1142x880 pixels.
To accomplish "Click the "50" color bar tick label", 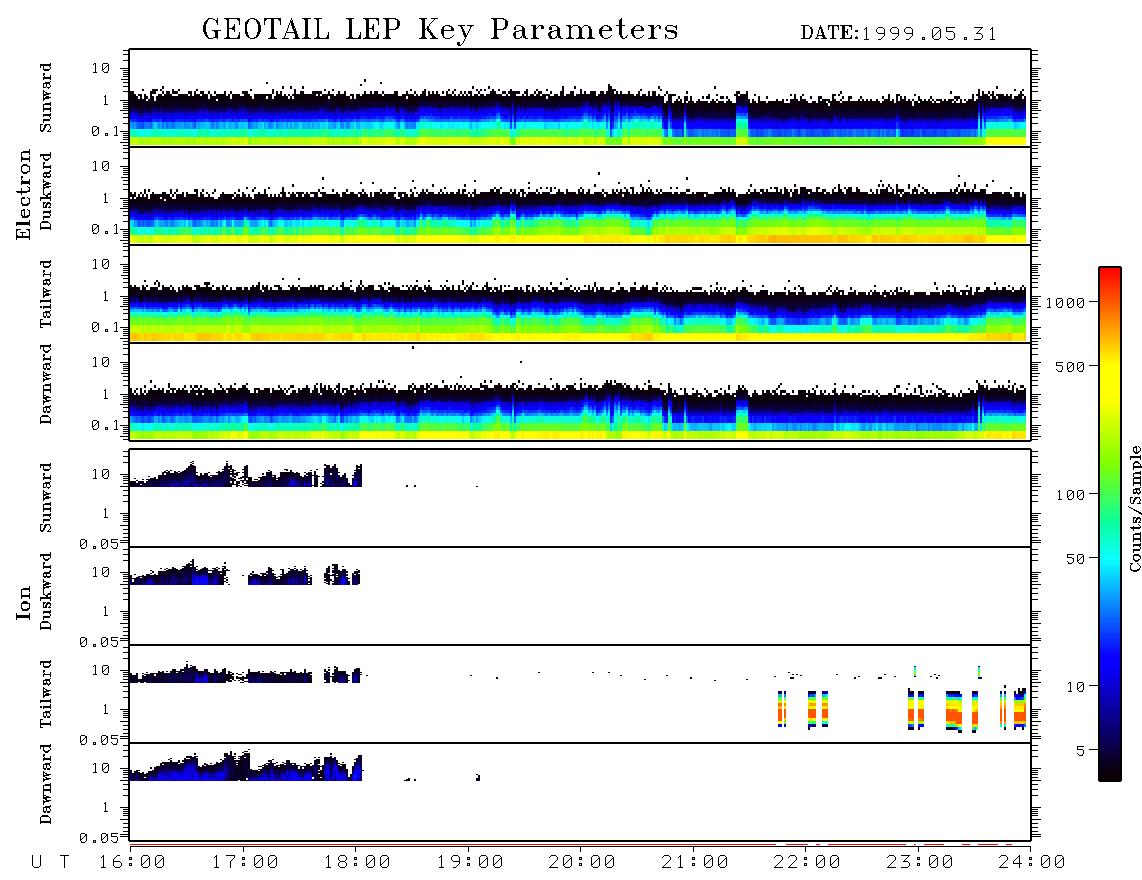I will click(1075, 559).
